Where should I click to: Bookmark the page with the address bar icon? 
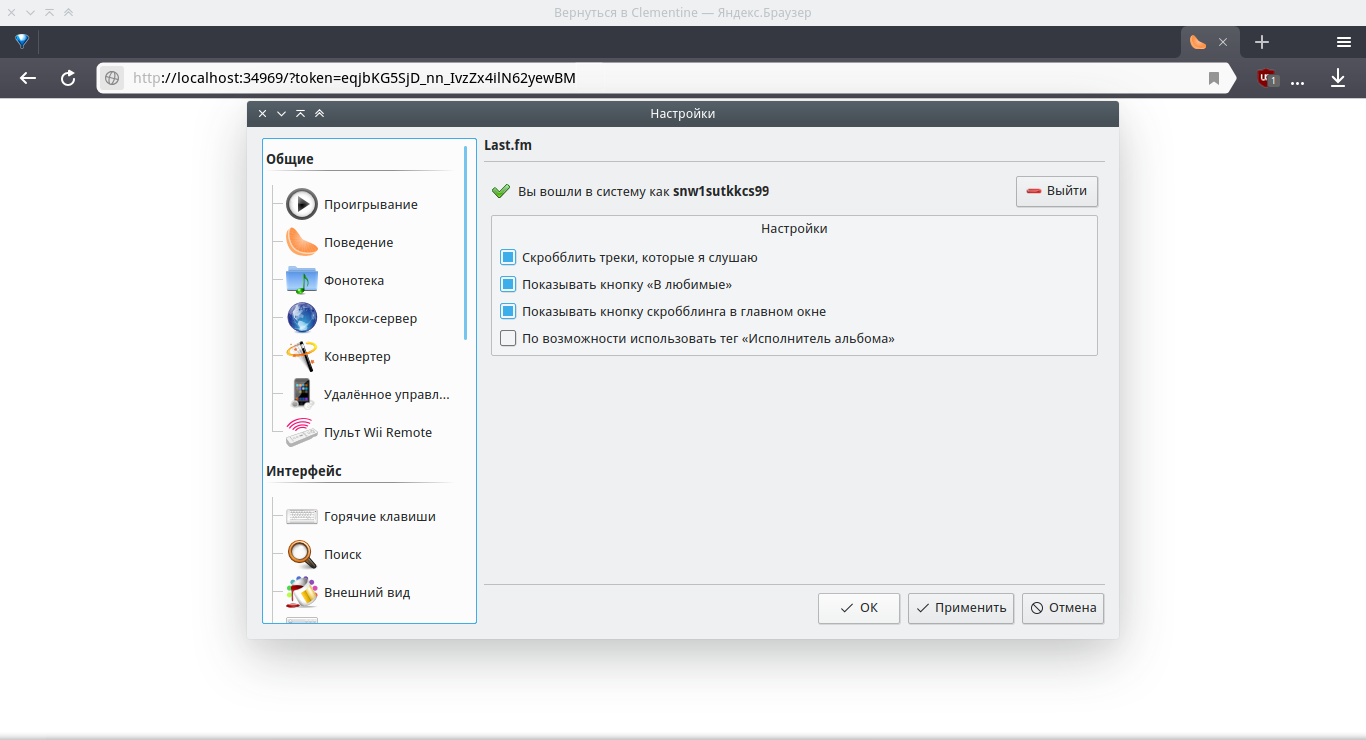point(1214,78)
